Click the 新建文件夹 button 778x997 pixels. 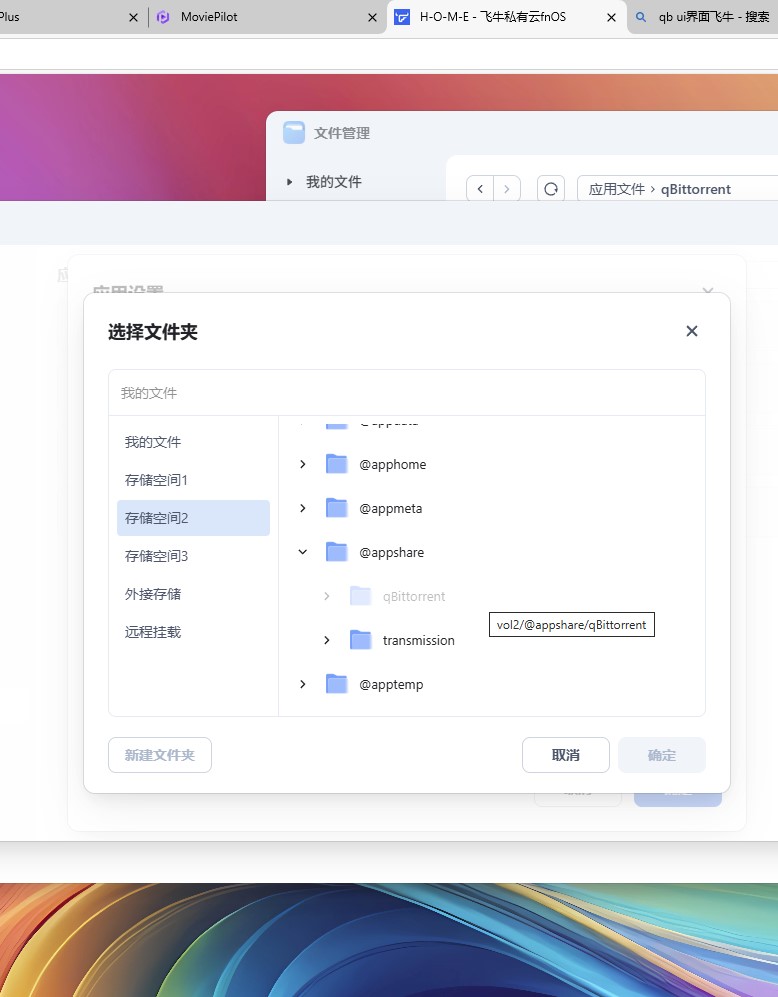click(x=160, y=755)
